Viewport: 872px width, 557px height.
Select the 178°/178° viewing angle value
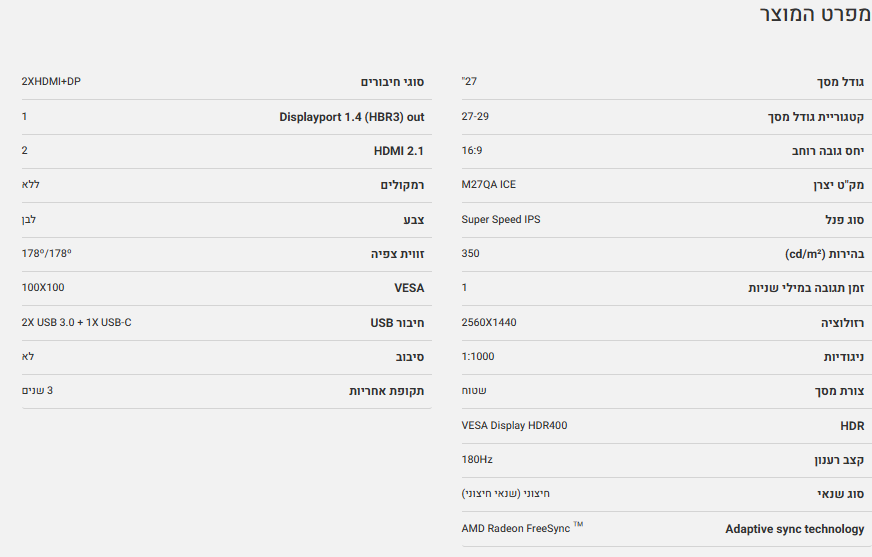pos(46,254)
